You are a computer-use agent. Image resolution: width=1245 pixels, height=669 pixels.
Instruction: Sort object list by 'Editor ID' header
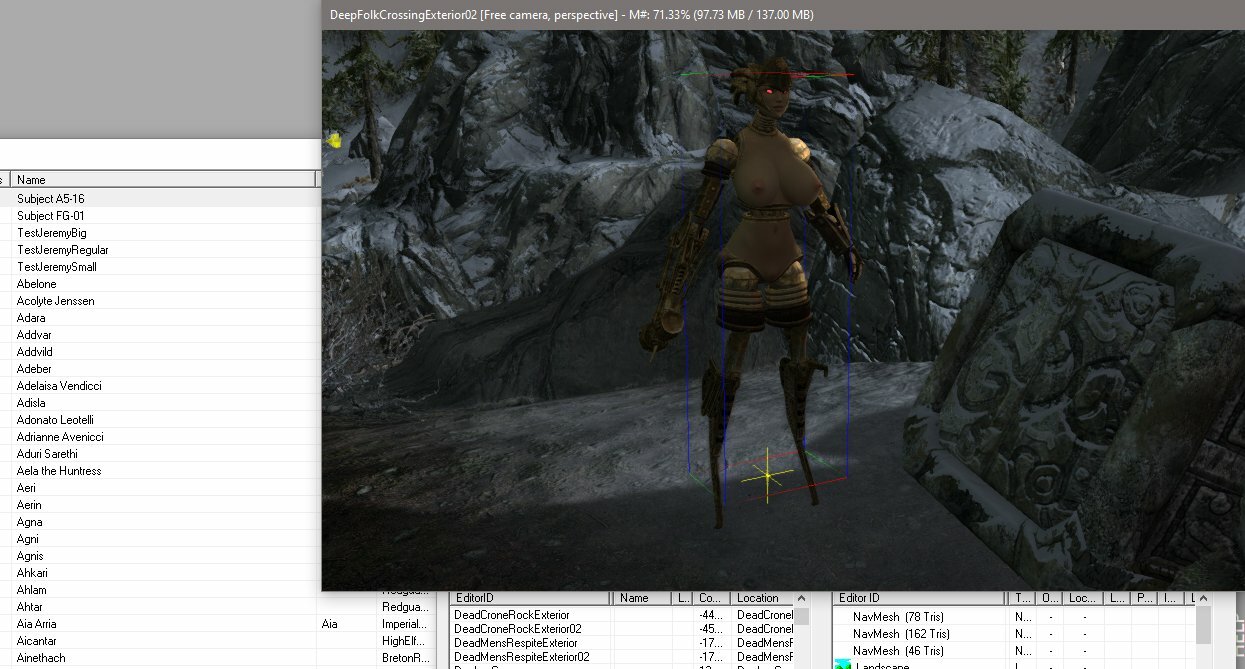920,598
